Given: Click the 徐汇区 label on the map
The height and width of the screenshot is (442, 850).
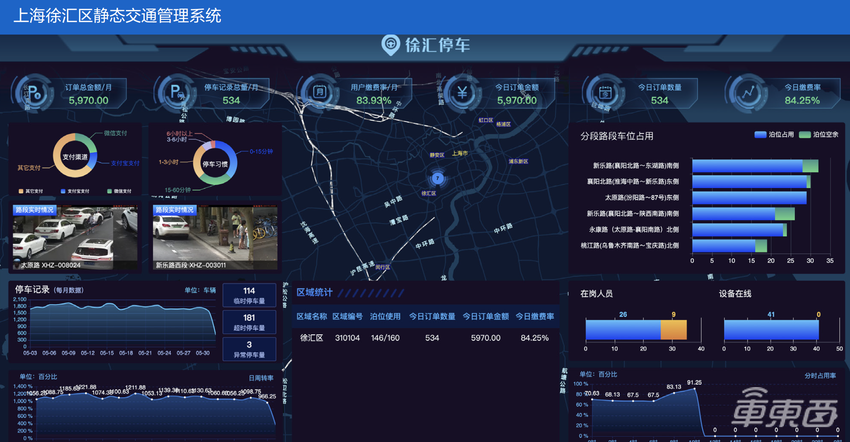Looking at the screenshot, I should coord(428,193).
